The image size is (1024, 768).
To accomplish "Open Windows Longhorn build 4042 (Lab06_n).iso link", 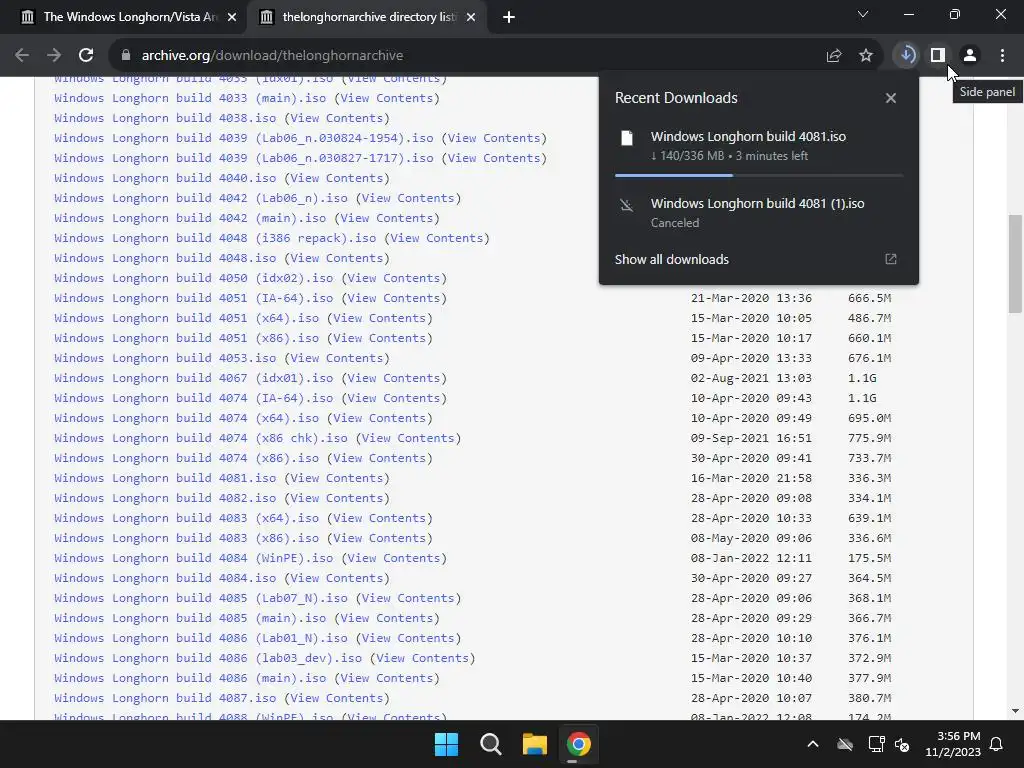I will pos(201,199).
